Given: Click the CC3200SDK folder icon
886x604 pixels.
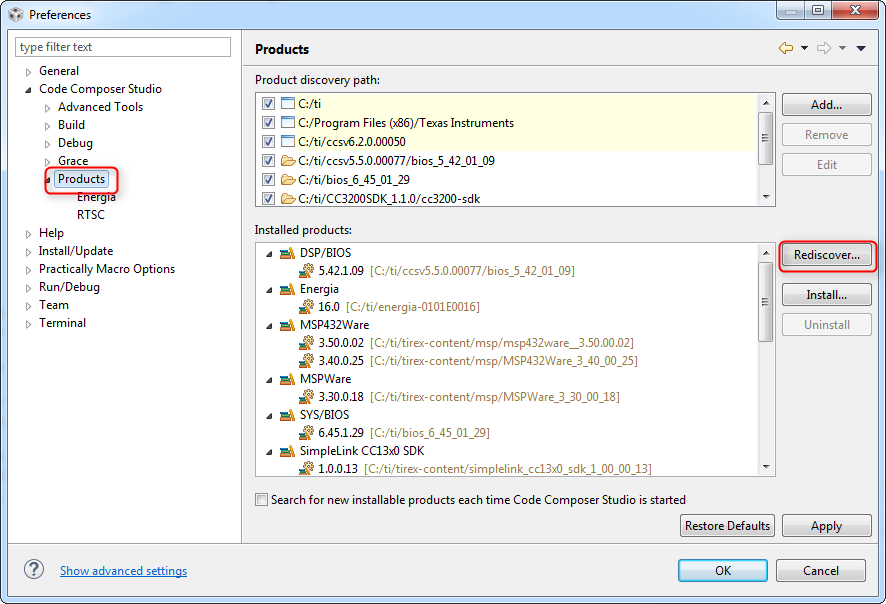Looking at the screenshot, I should pyautogui.click(x=288, y=199).
